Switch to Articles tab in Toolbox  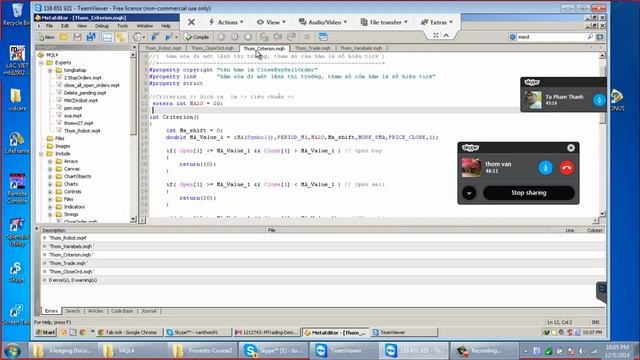pos(96,311)
